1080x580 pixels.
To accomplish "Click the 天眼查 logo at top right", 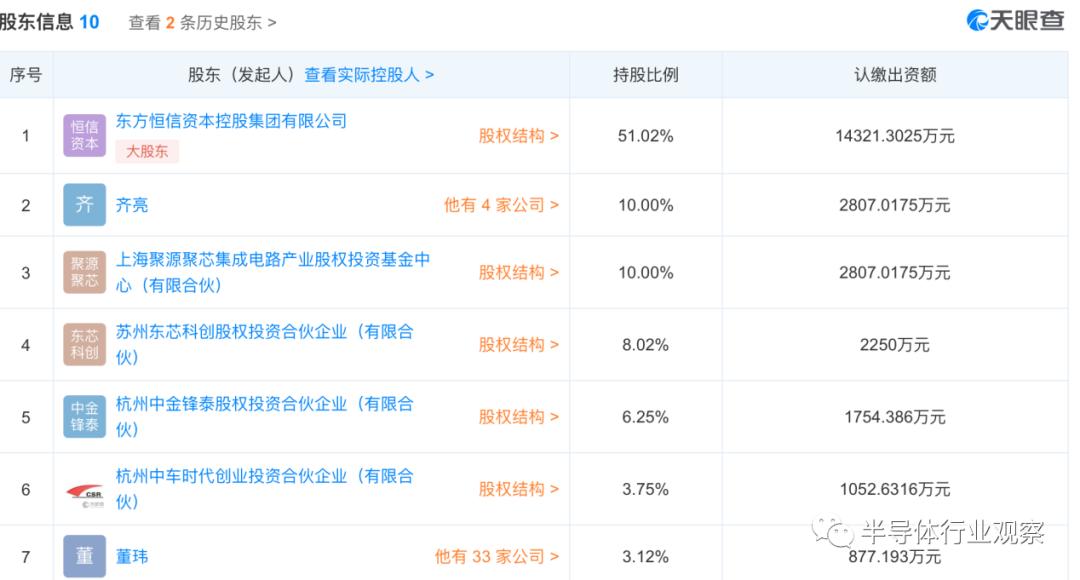I will coord(1015,18).
